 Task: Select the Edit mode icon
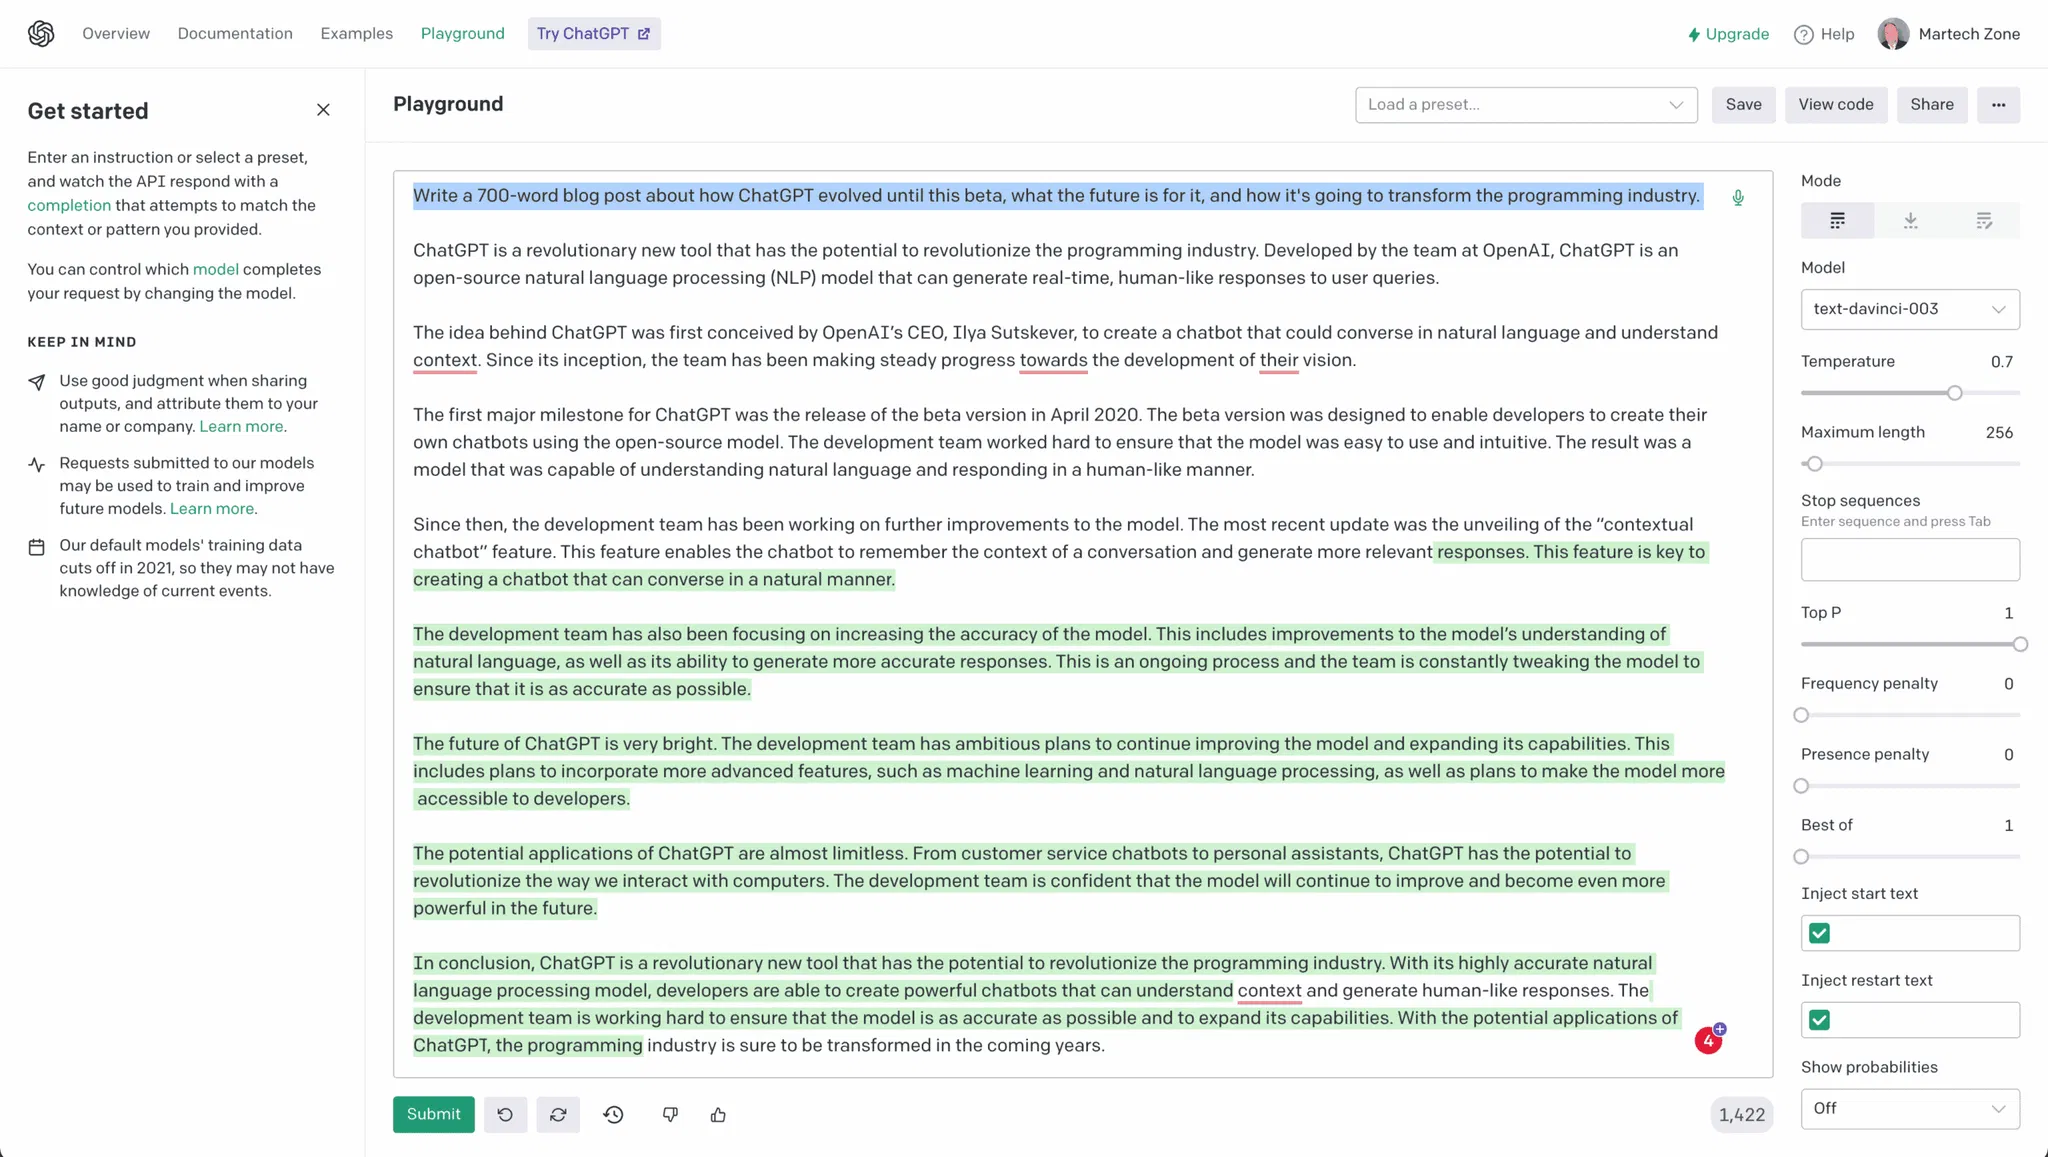click(1983, 221)
